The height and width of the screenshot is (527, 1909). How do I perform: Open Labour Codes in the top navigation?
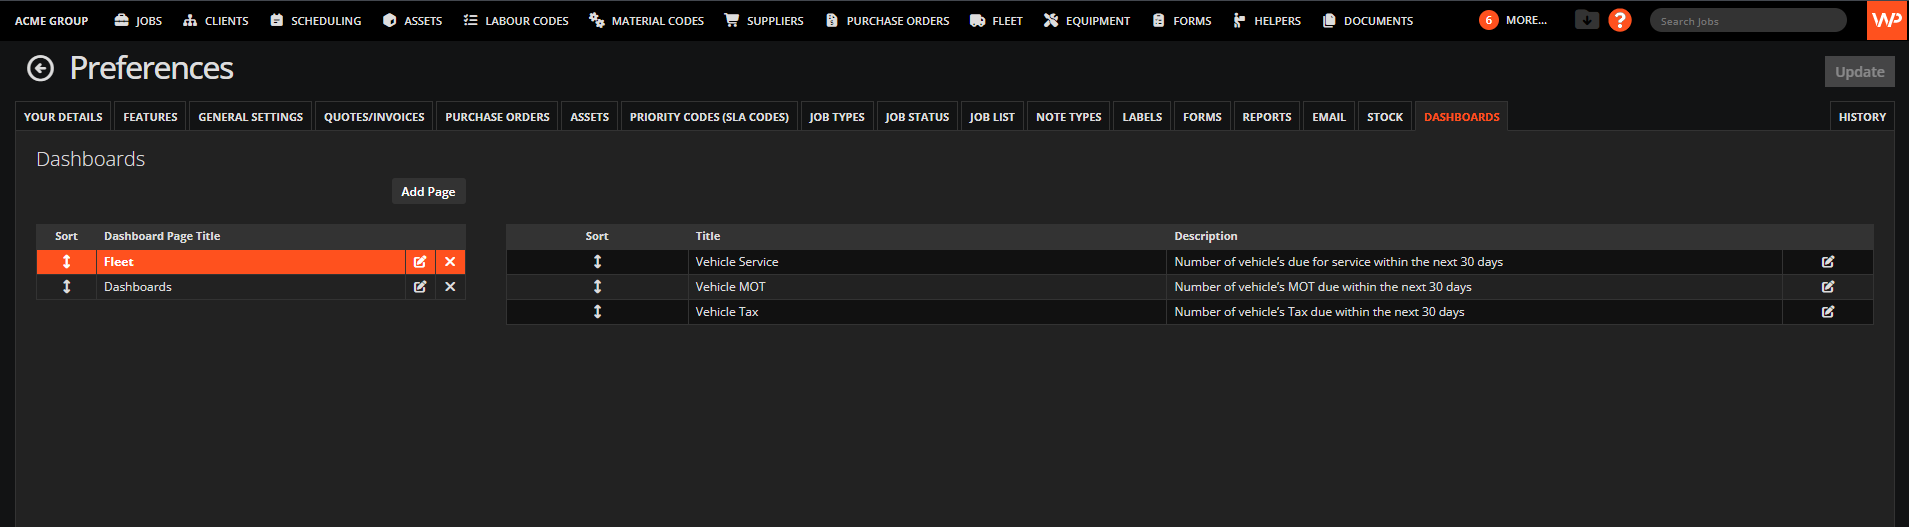click(516, 20)
